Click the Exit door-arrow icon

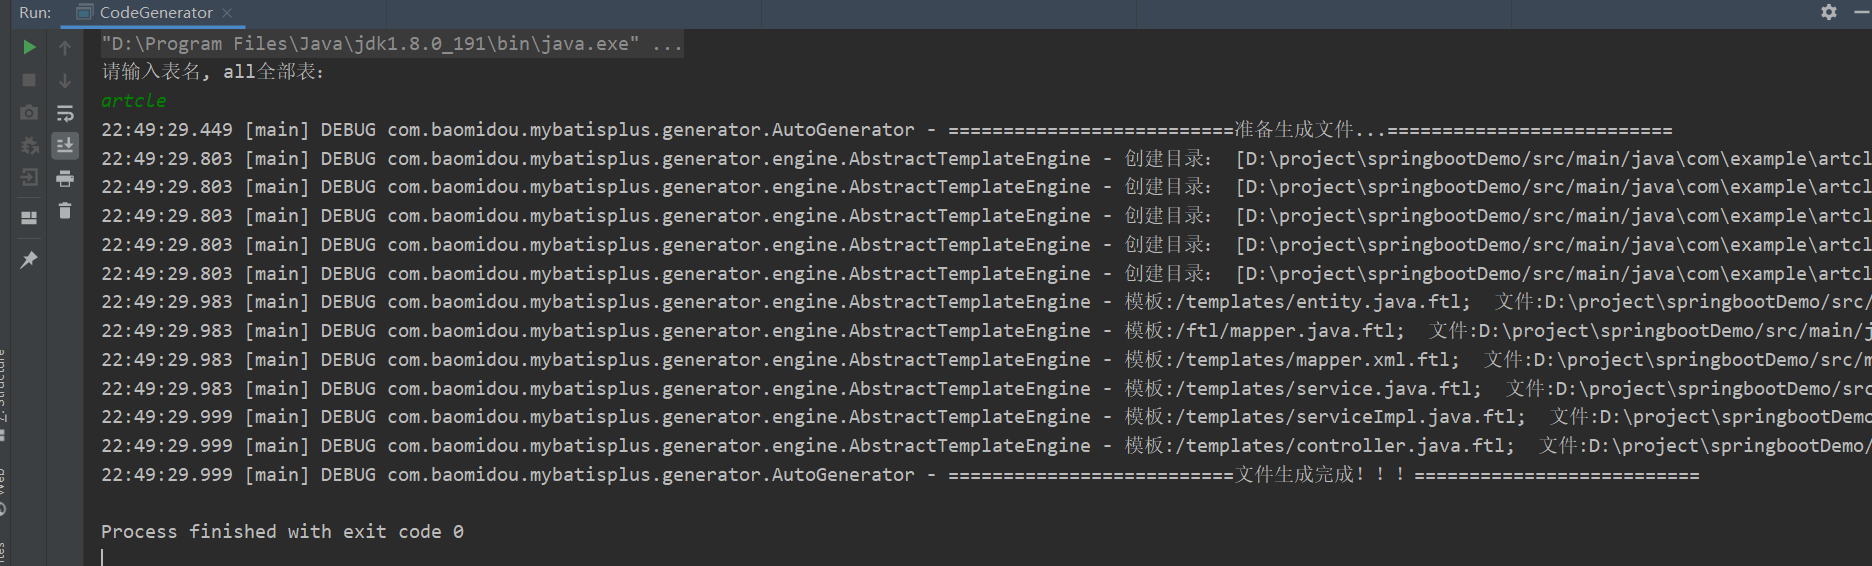click(29, 178)
